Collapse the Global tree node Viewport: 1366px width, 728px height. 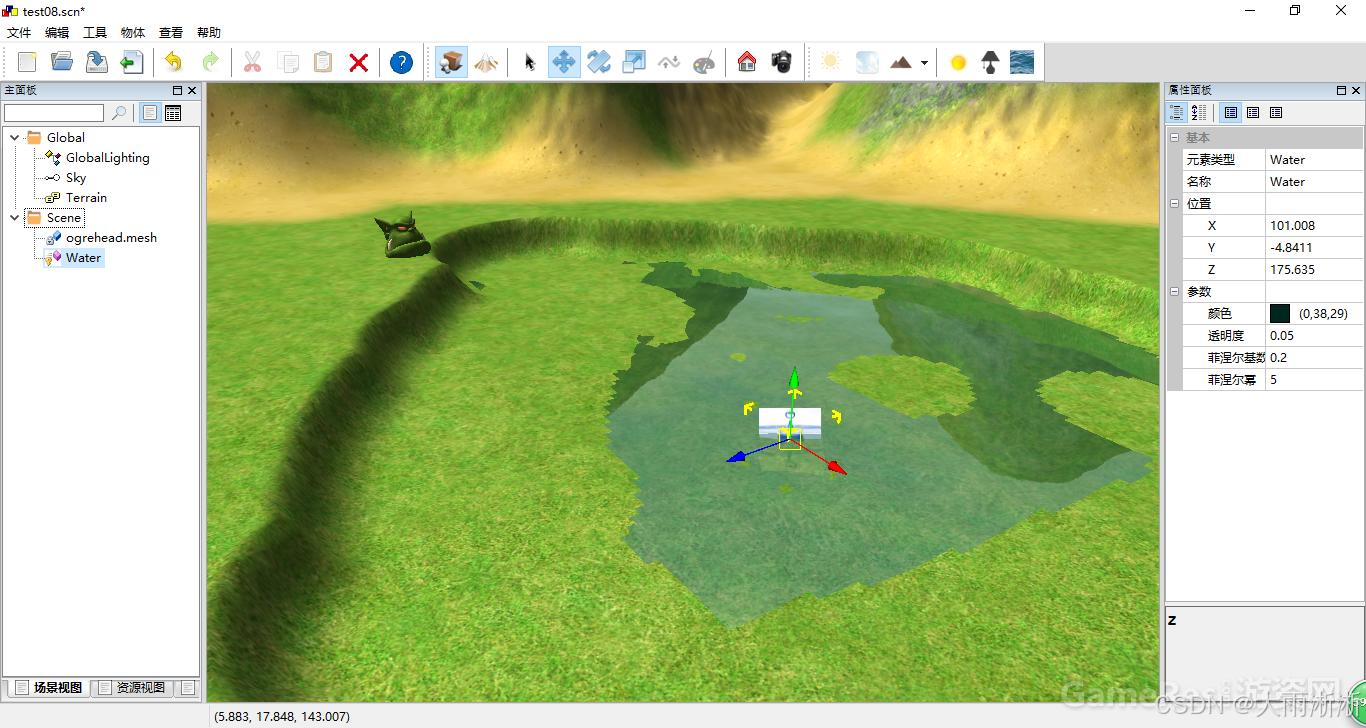[x=14, y=137]
